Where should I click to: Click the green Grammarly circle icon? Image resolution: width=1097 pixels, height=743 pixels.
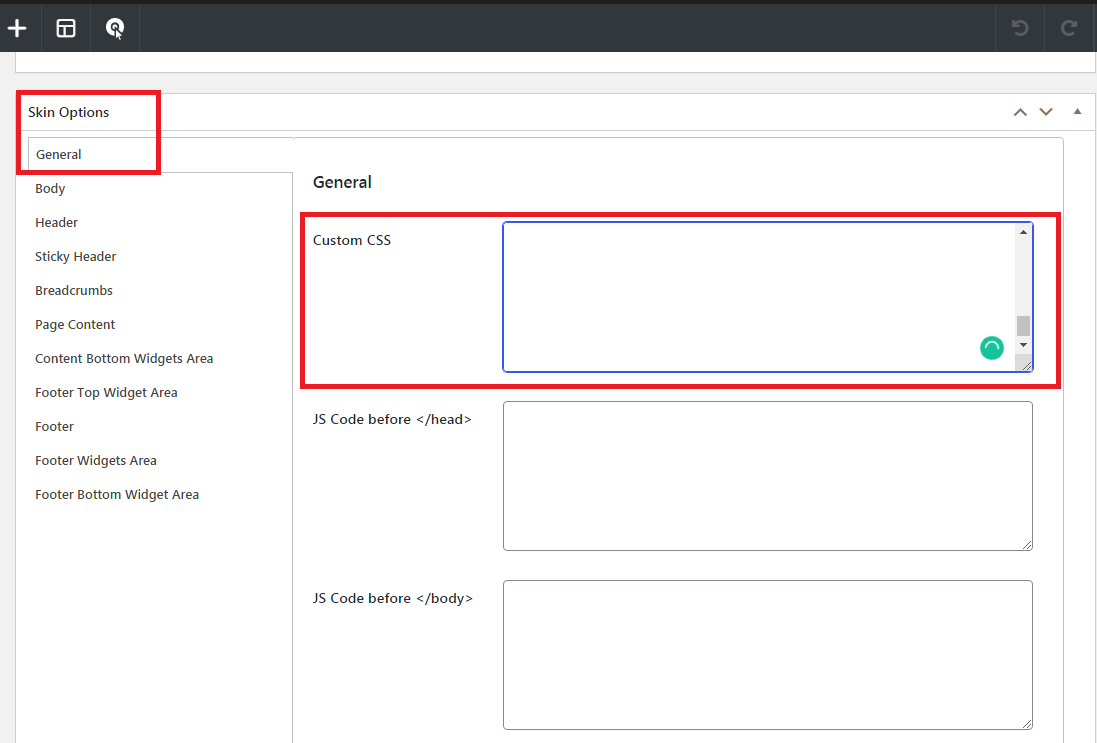point(991,348)
